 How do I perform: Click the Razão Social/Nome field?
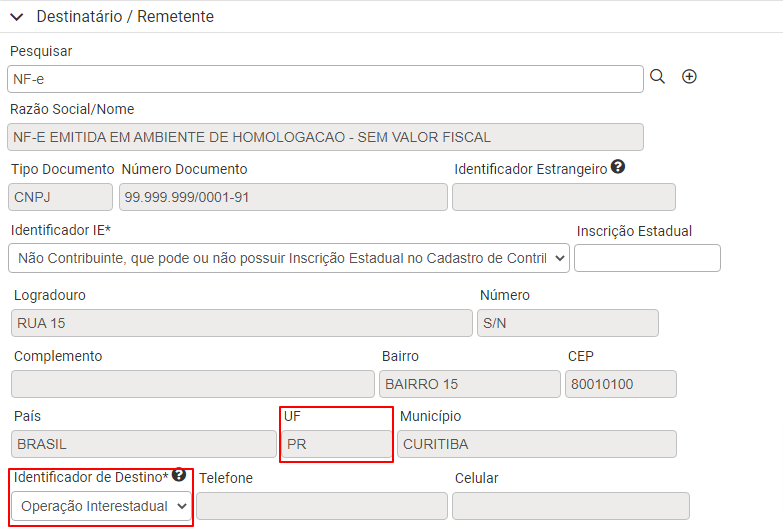click(325, 137)
